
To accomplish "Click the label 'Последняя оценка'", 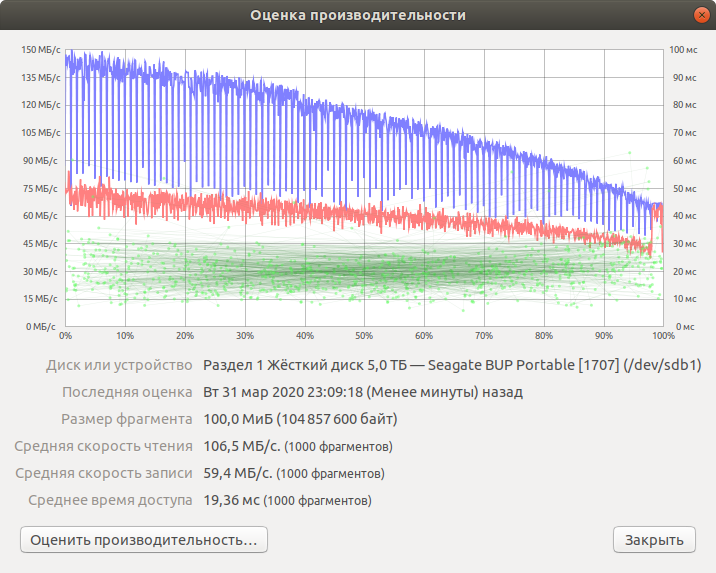I will tap(127, 392).
